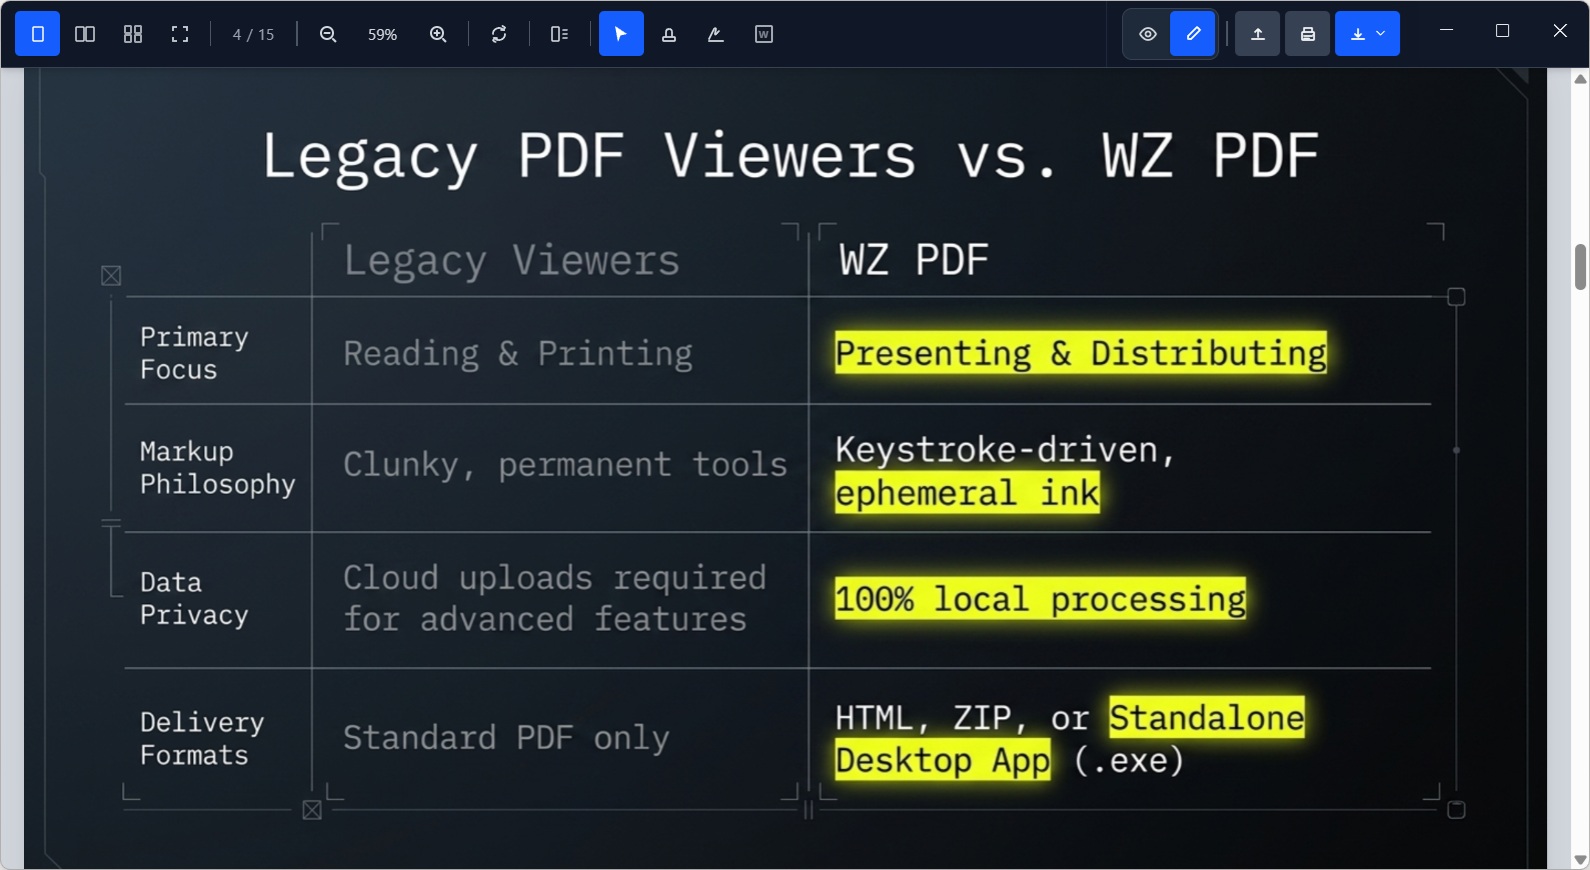Click the page number field 4 / 15
This screenshot has width=1590, height=870.
coord(253,34)
